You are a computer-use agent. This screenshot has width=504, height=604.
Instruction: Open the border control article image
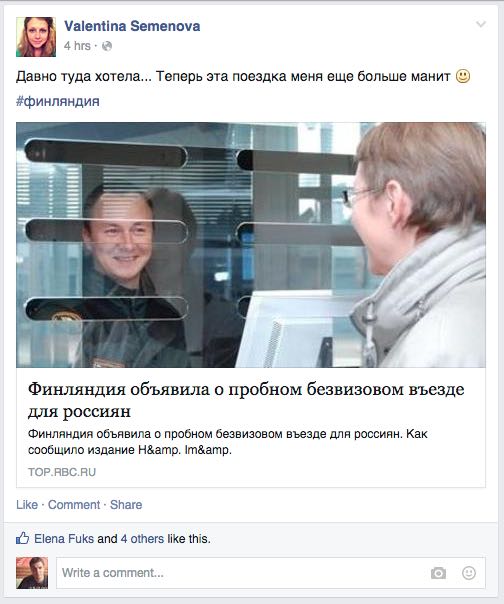(x=251, y=245)
